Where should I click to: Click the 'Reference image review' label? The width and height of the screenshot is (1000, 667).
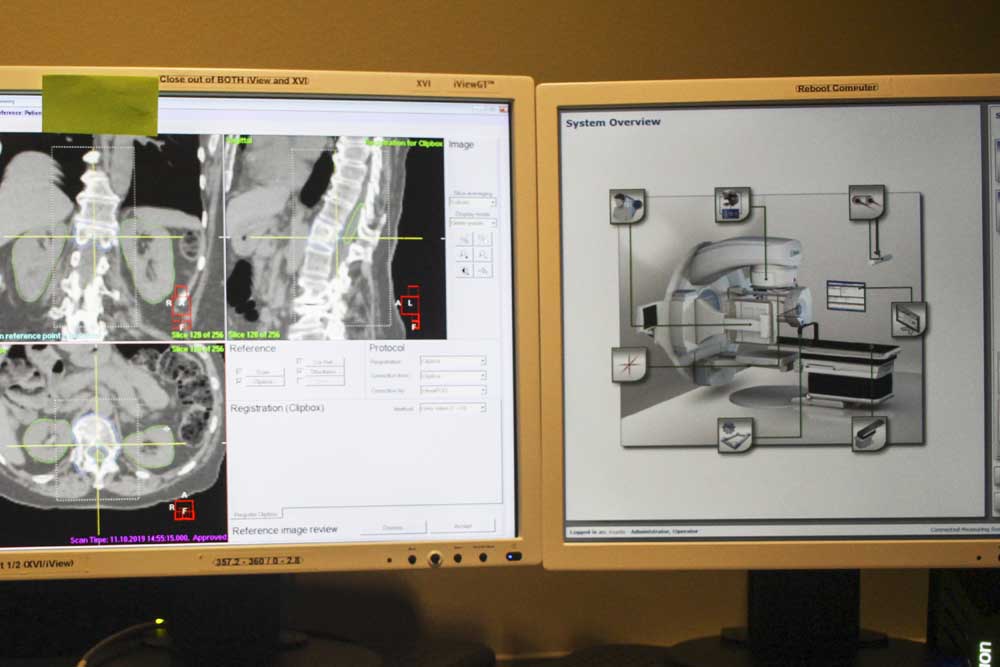[284, 530]
